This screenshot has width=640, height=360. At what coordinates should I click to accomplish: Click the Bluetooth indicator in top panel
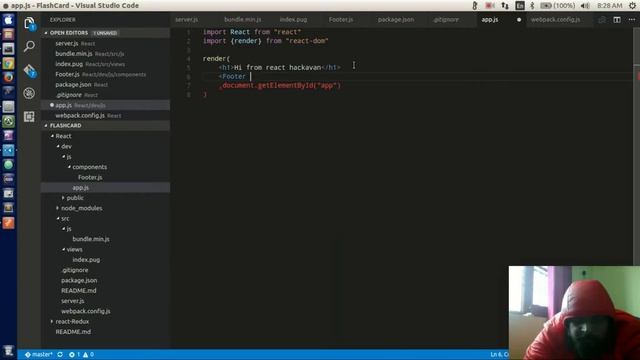pyautogui.click(x=532, y=6)
